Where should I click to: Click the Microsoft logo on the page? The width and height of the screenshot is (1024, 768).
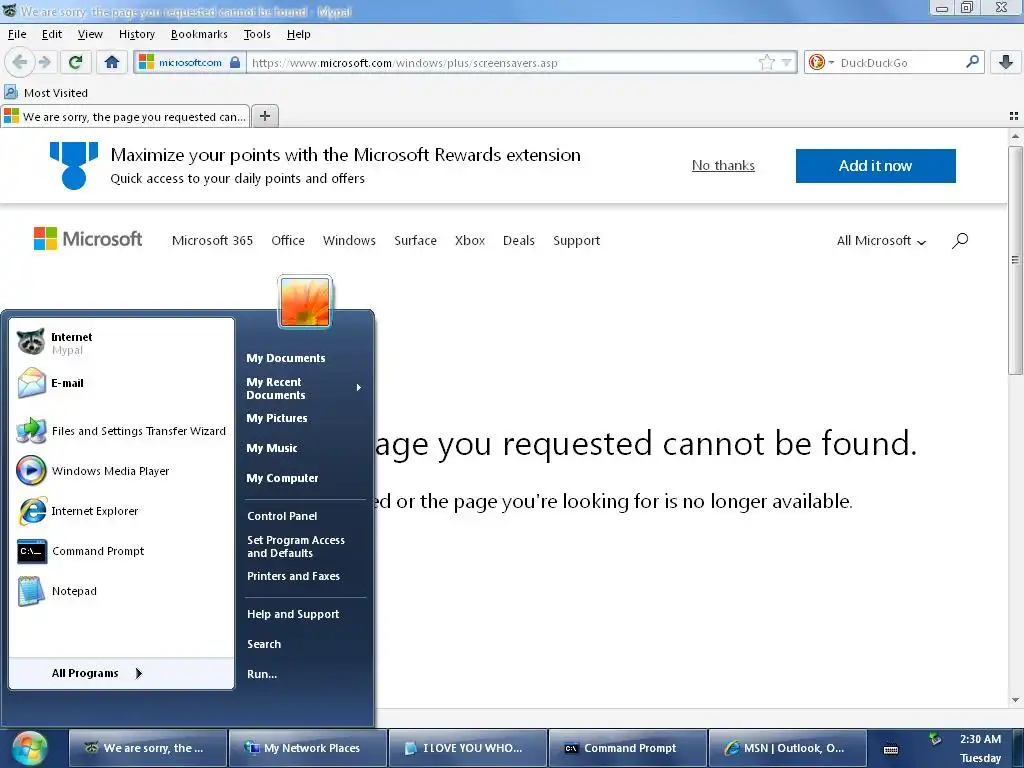[88, 239]
